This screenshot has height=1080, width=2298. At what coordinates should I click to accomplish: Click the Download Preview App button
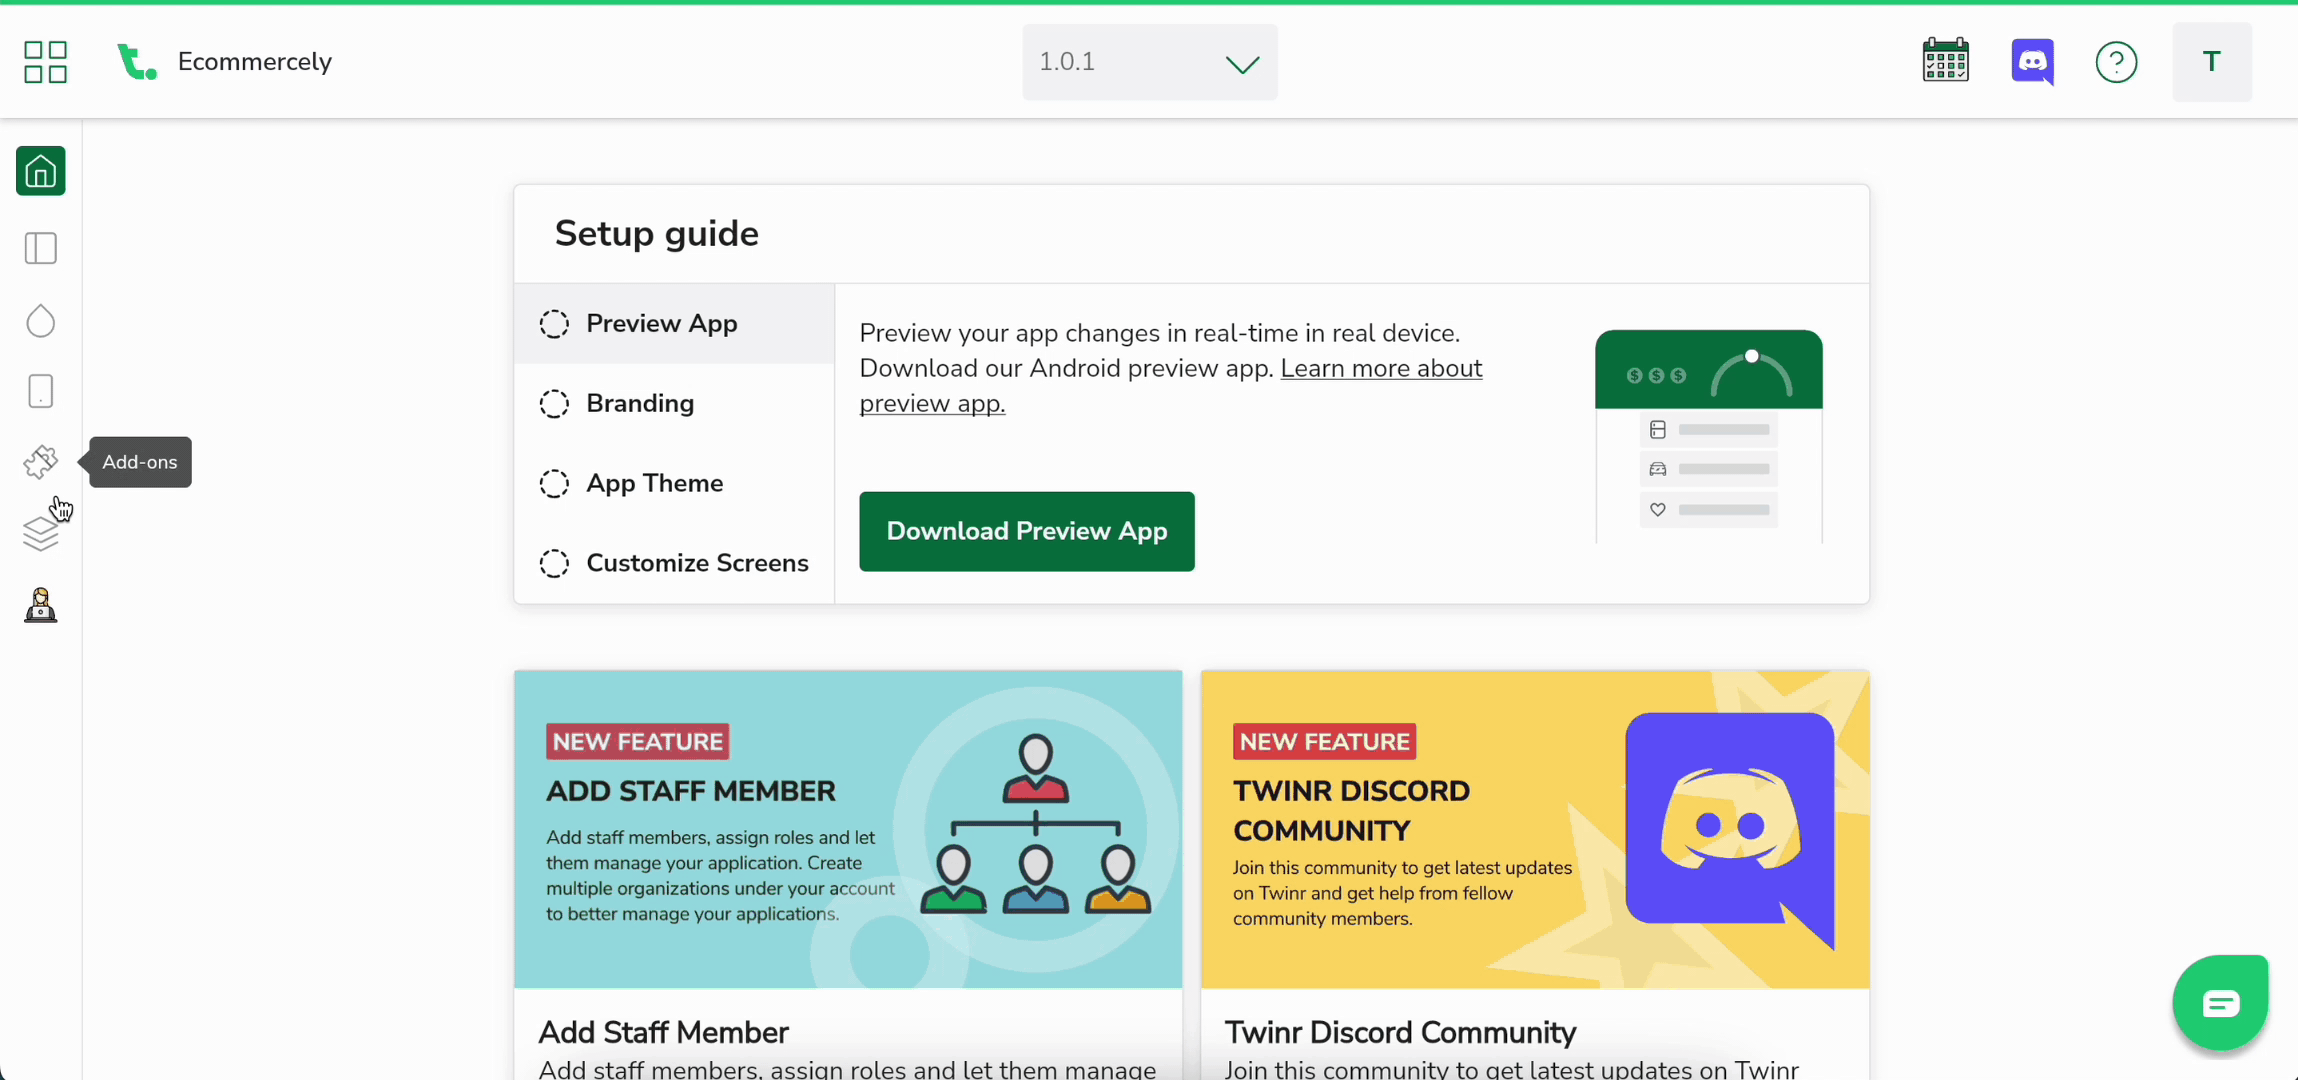[x=1026, y=531]
